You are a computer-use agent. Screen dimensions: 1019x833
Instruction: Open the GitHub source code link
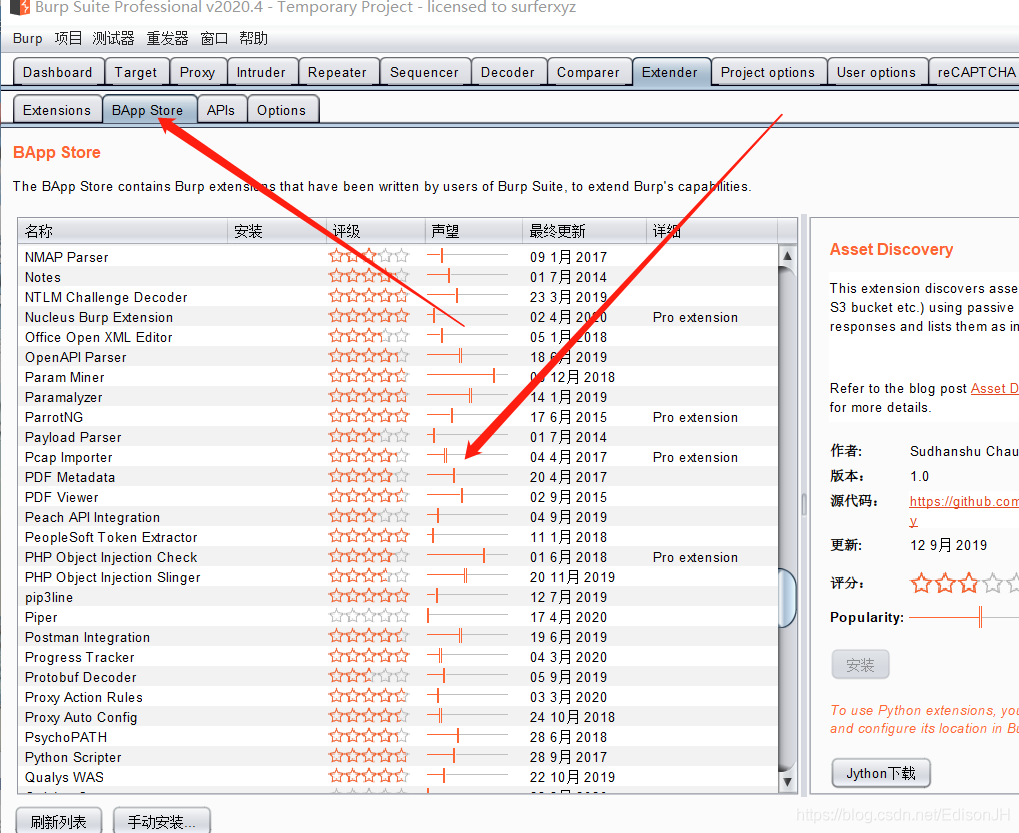(962, 501)
